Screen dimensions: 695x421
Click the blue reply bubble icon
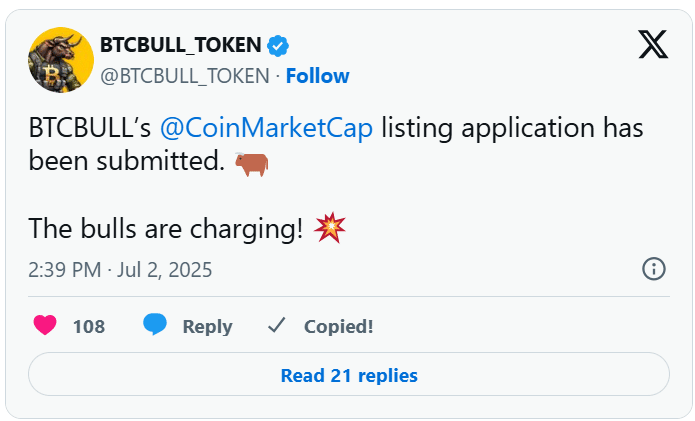[155, 324]
